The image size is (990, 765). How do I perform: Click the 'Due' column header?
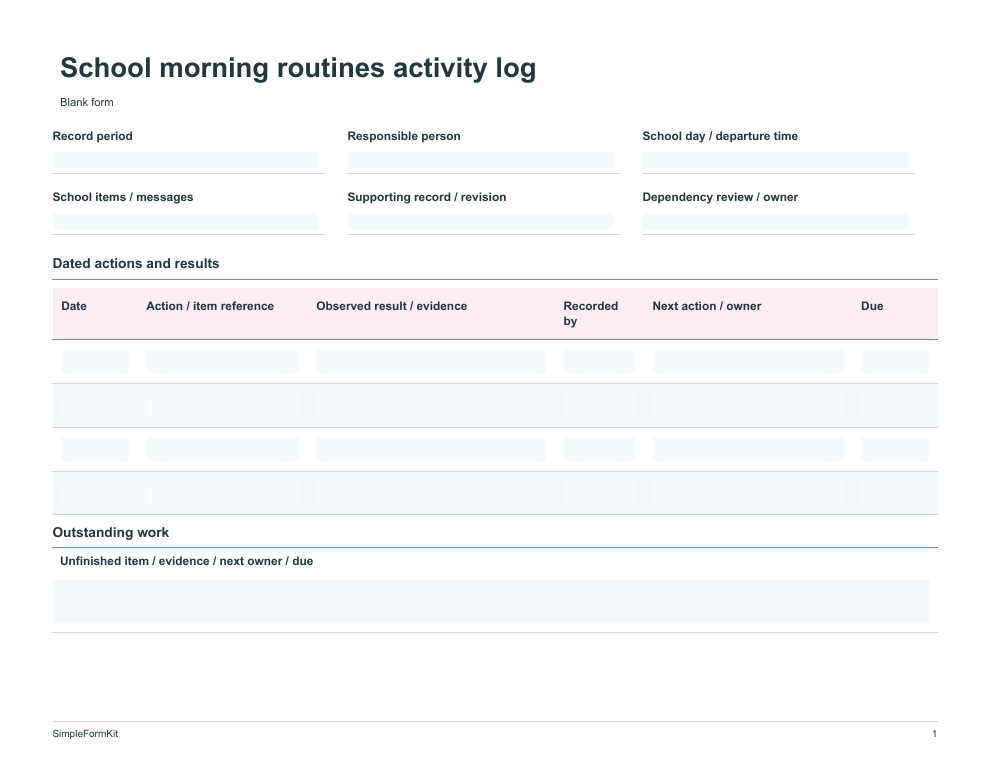pyautogui.click(x=872, y=306)
